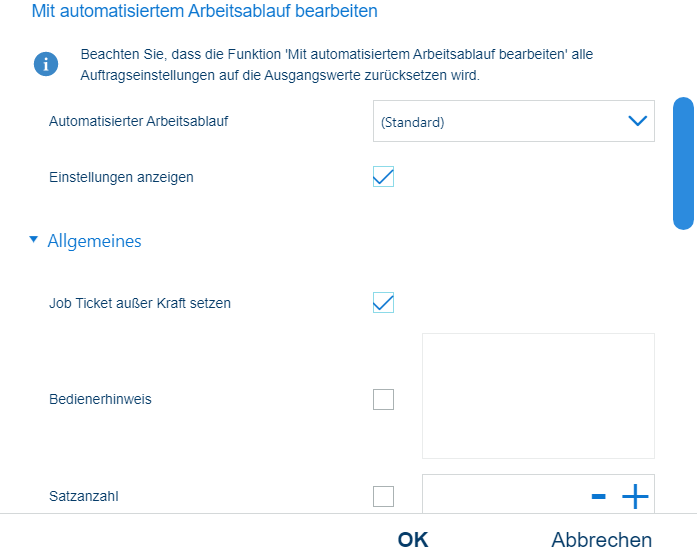Click the dialog title Mit automatisiertem Arbeitsablauf bearbeiten

[x=205, y=13]
